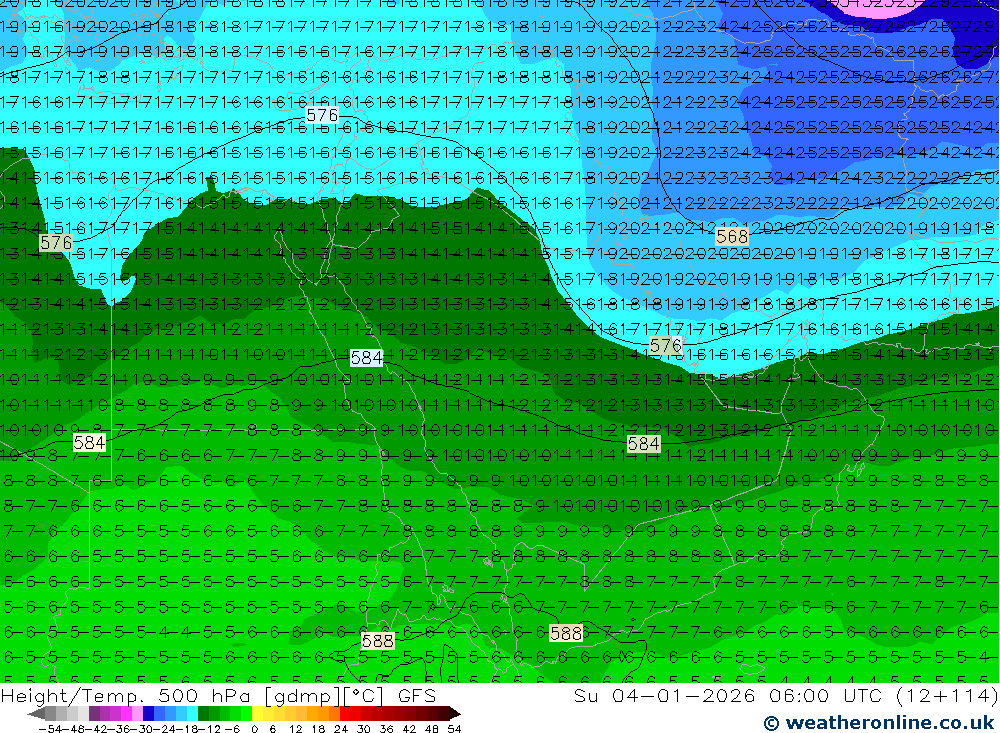Viewport: 1000px width, 733px height.
Task: Click the dark blue swatch on the color scale
Action: point(149,714)
